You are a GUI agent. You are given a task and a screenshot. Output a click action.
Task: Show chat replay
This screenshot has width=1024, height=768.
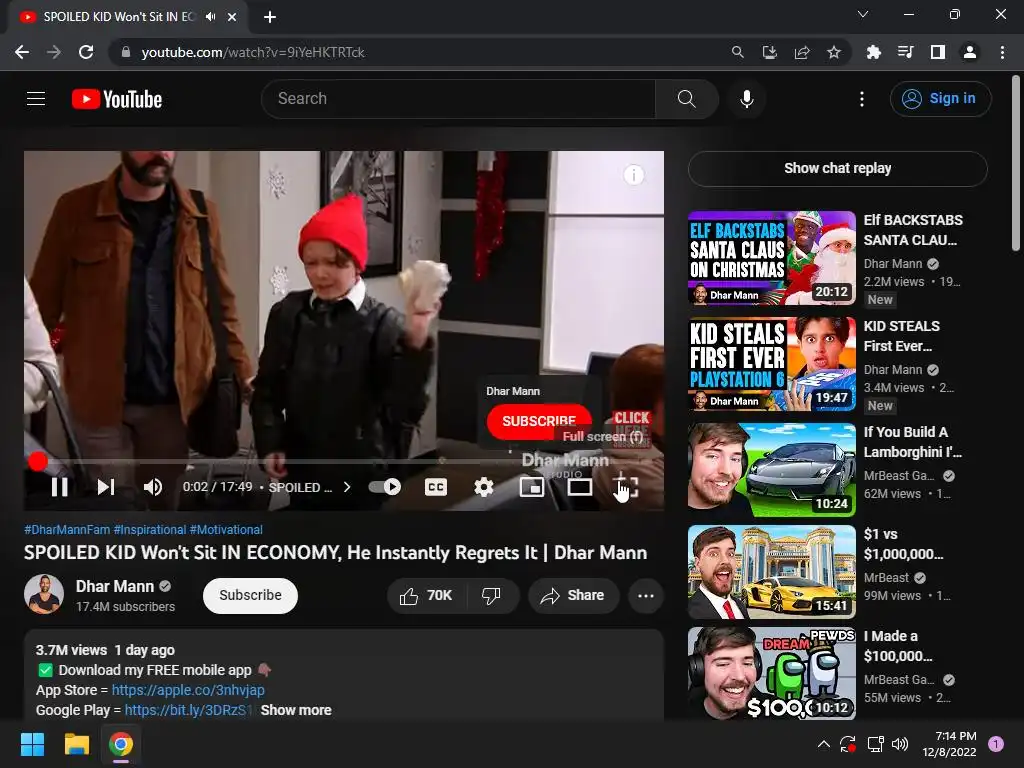(x=837, y=168)
